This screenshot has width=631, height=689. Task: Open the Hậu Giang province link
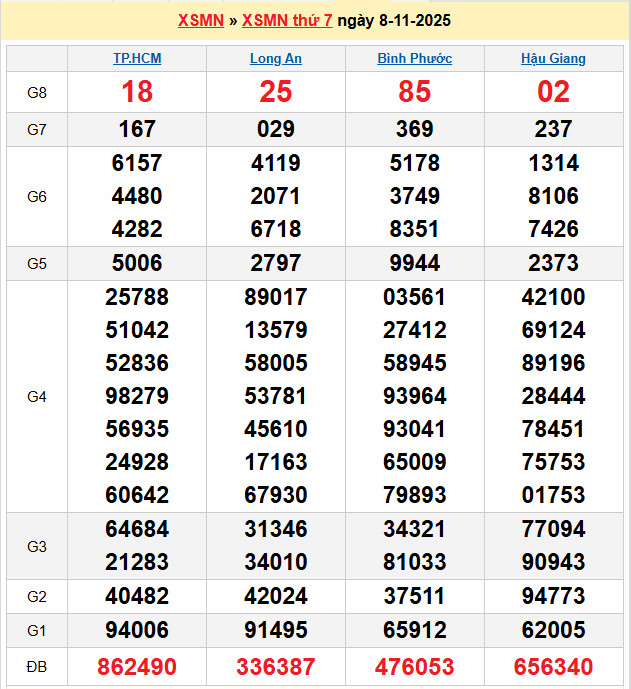[553, 59]
